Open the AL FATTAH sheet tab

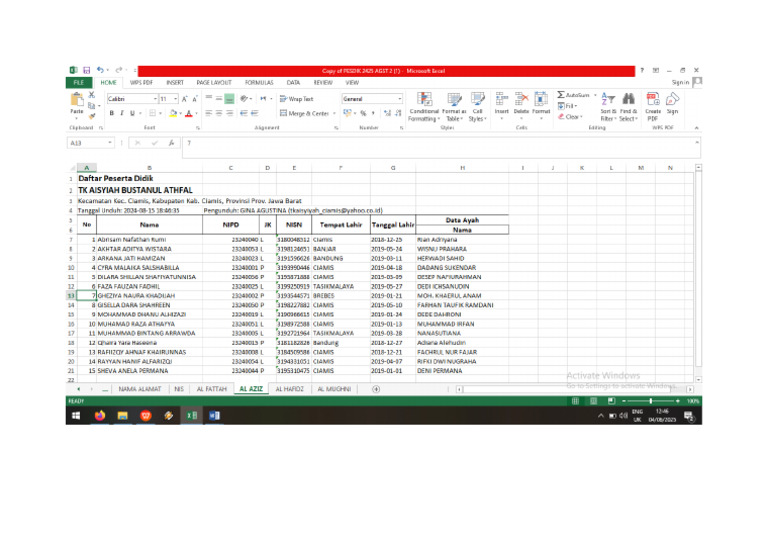coord(212,389)
